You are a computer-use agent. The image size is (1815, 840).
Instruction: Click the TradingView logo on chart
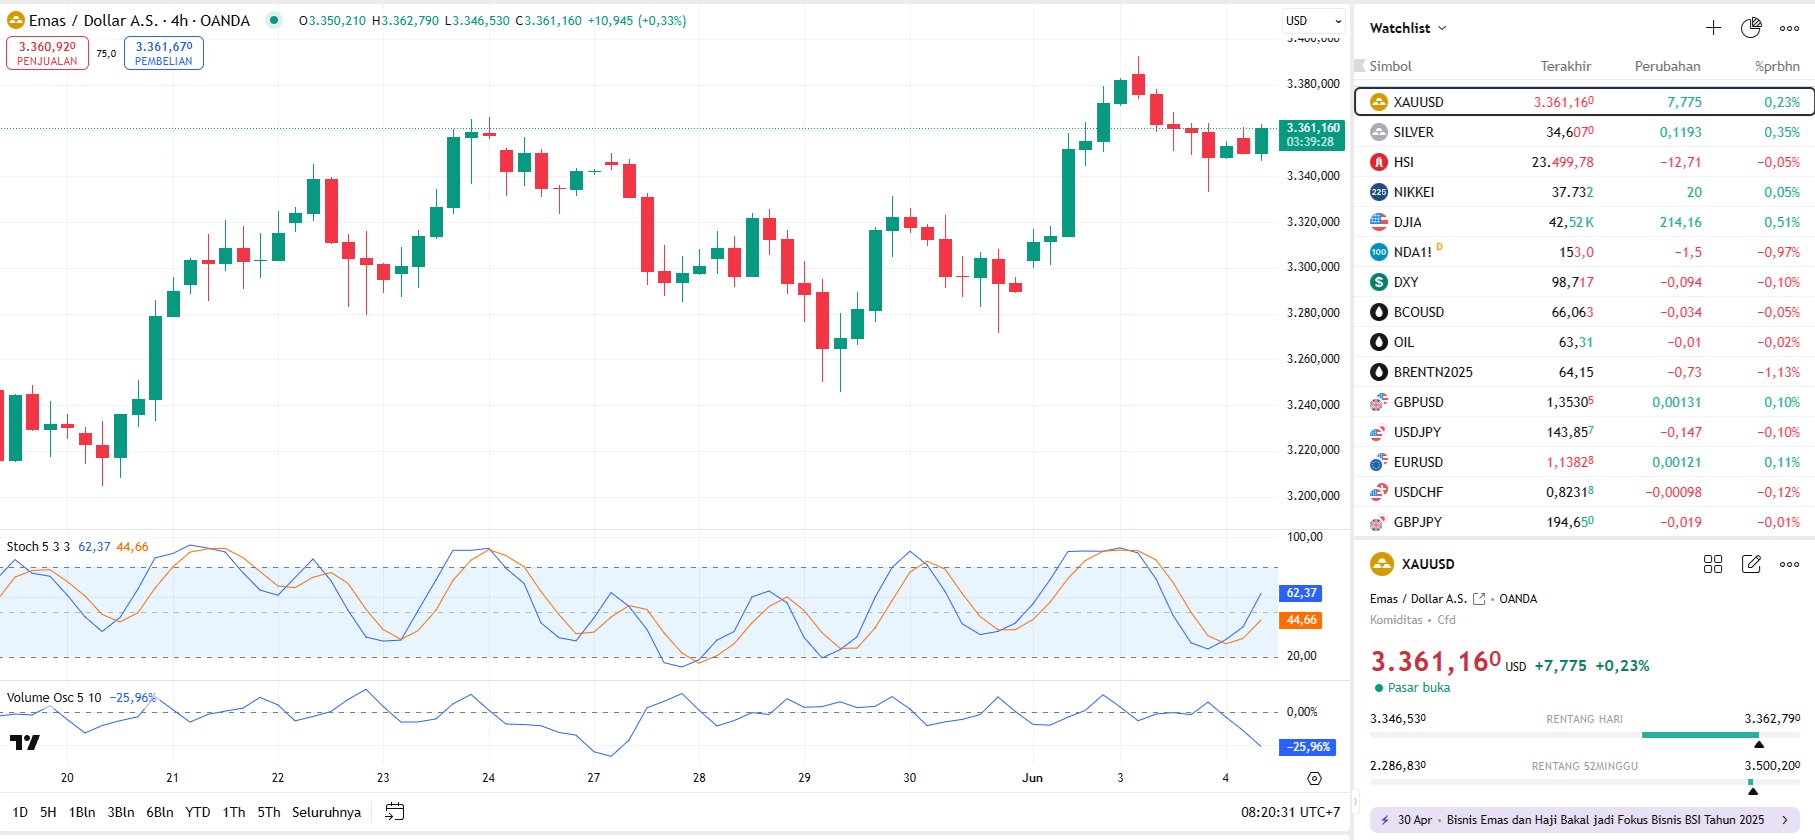(x=24, y=742)
